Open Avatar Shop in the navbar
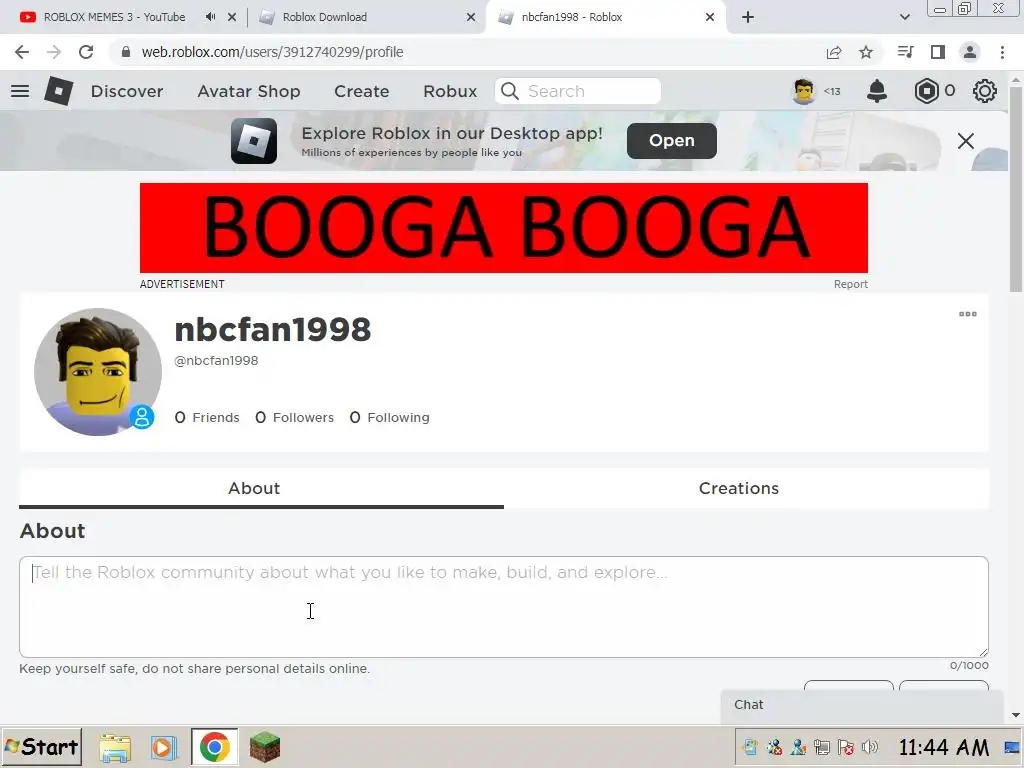 pyautogui.click(x=249, y=91)
